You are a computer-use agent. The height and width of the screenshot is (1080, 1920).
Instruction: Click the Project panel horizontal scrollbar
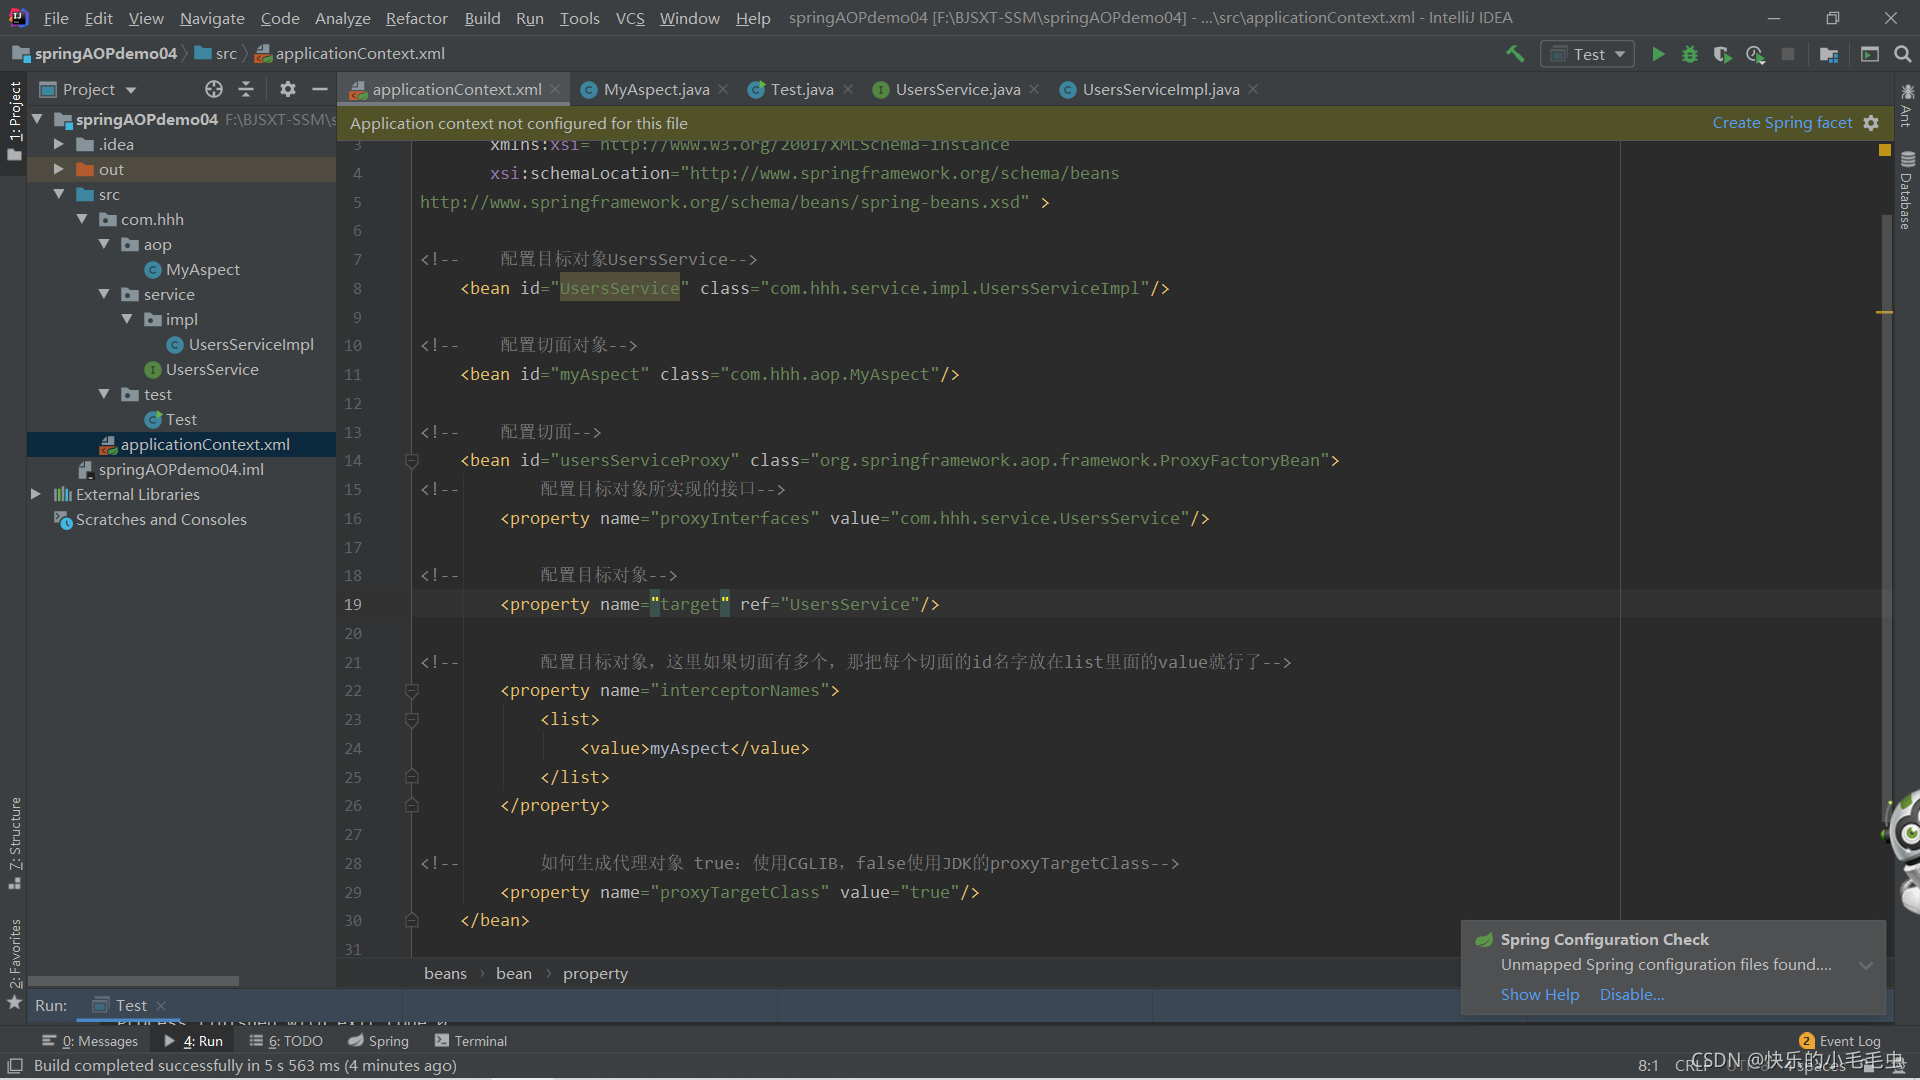134,981
